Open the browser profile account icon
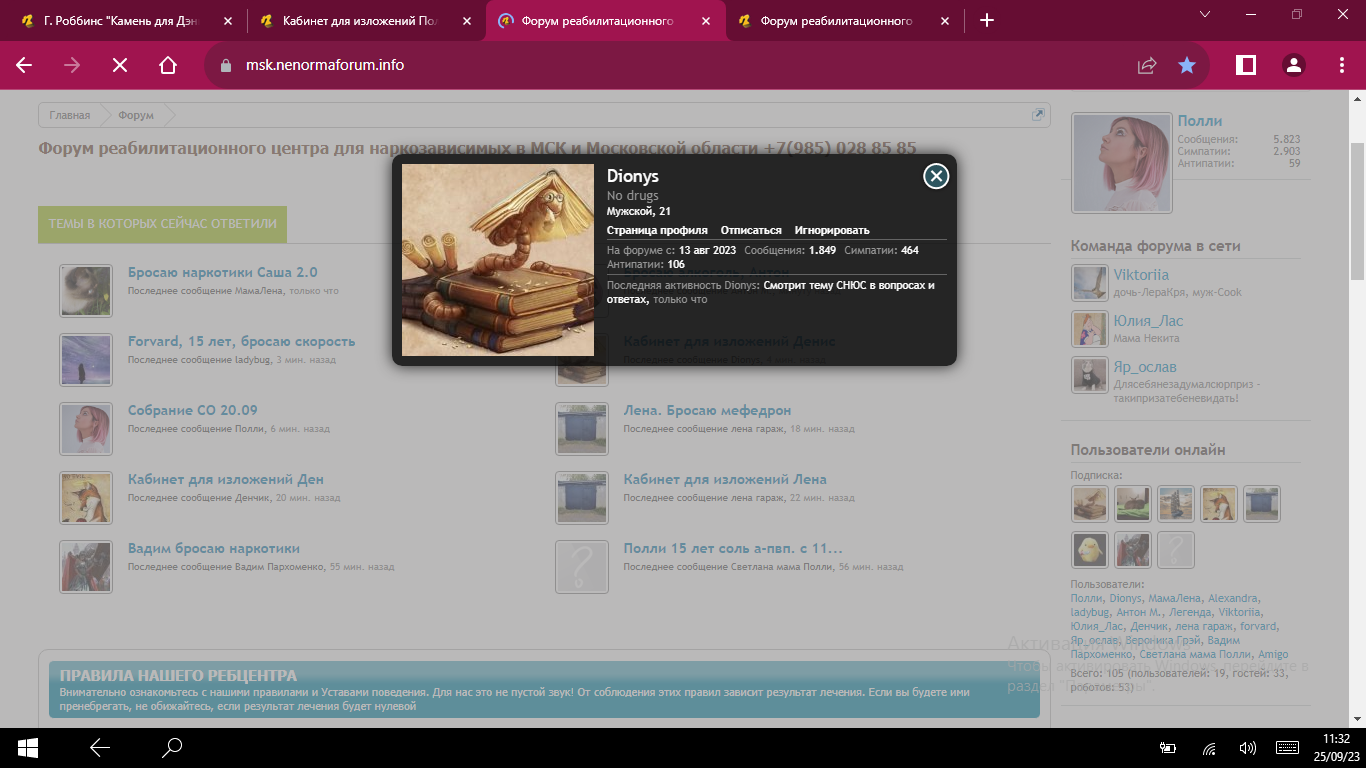 [x=1294, y=65]
